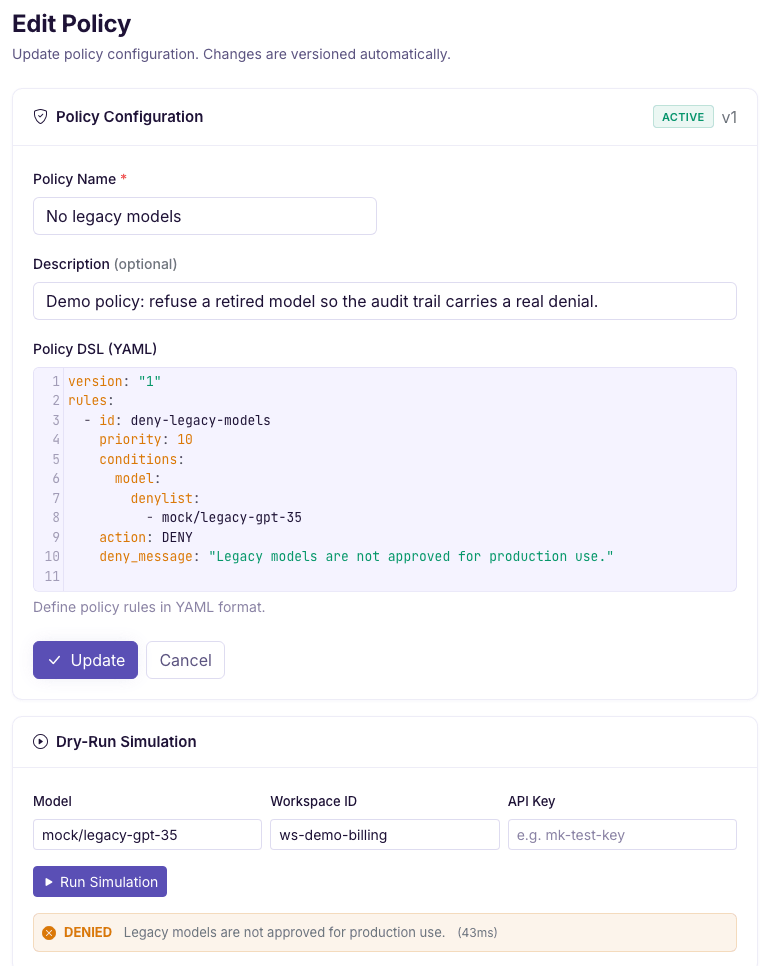Image resolution: width=764 pixels, height=966 pixels.
Task: Click the '- mock/legacy-gpt-35' YAML entry
Action: pos(224,518)
